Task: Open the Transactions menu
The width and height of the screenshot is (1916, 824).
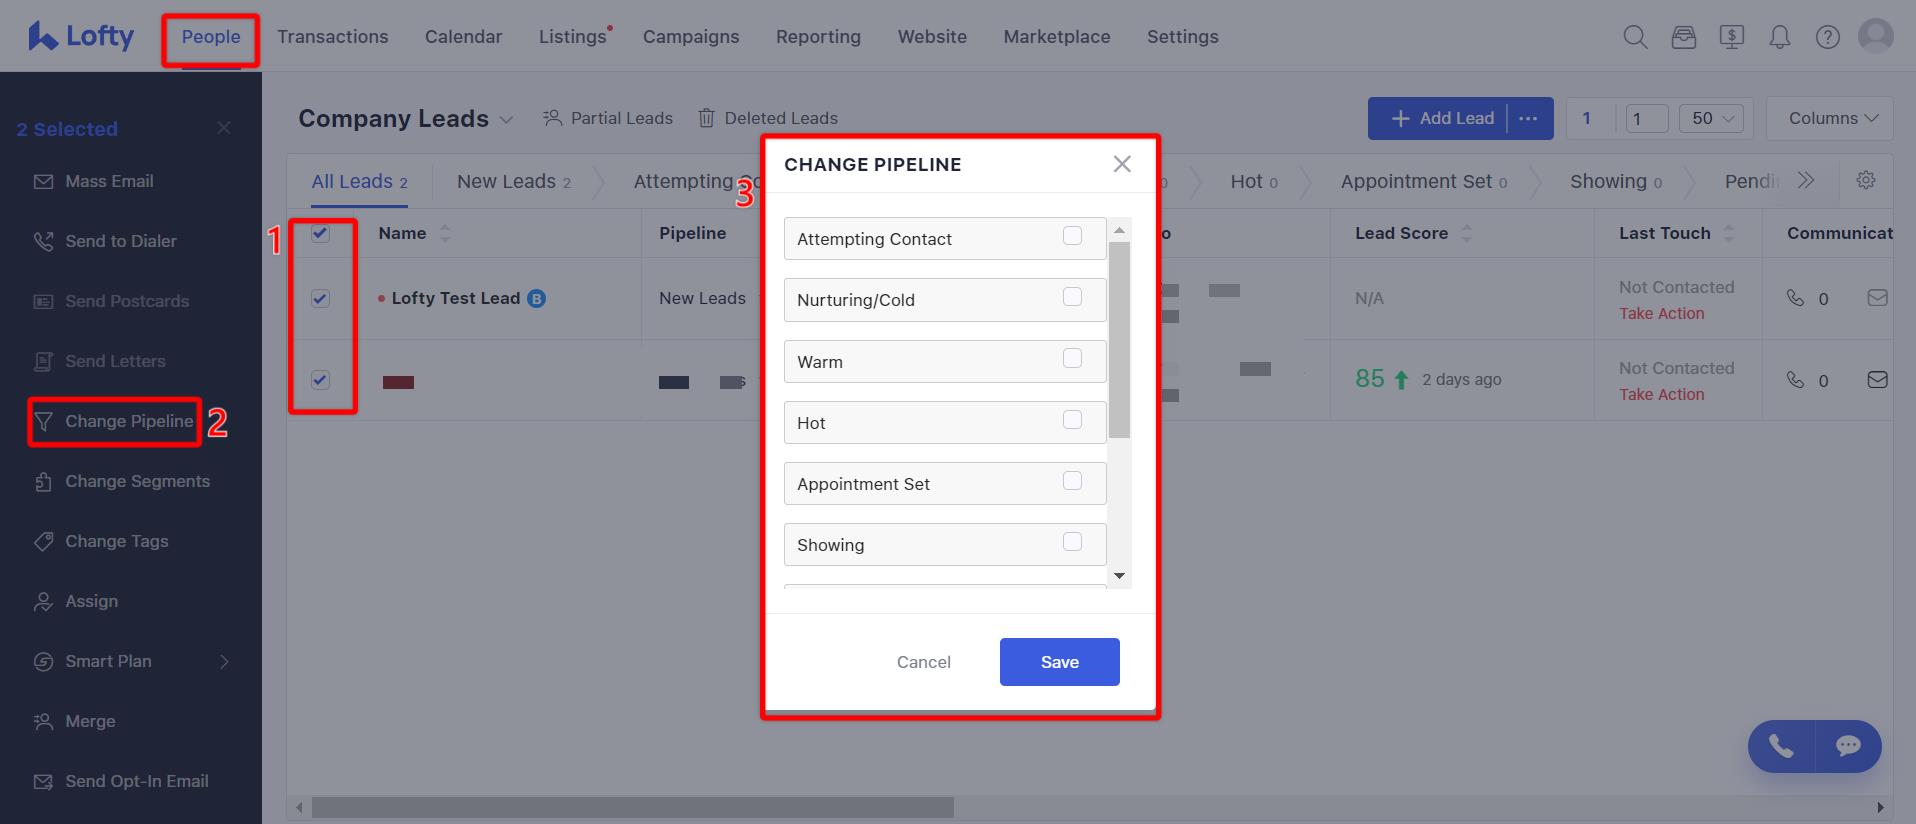Action: point(333,37)
